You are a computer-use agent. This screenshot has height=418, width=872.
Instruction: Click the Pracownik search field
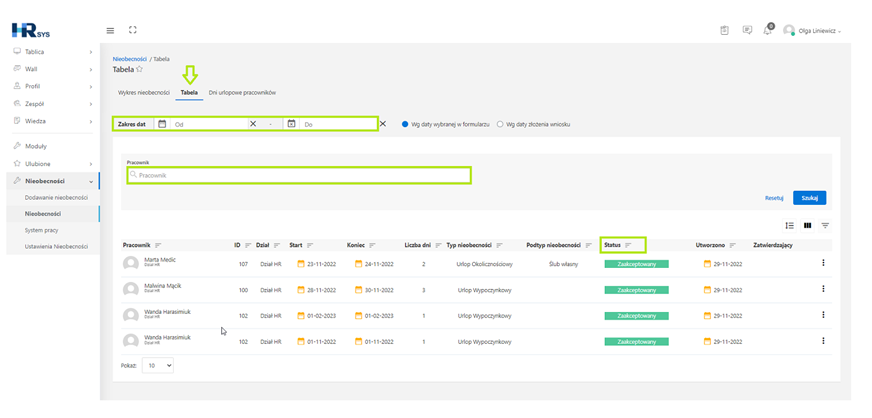pos(299,175)
